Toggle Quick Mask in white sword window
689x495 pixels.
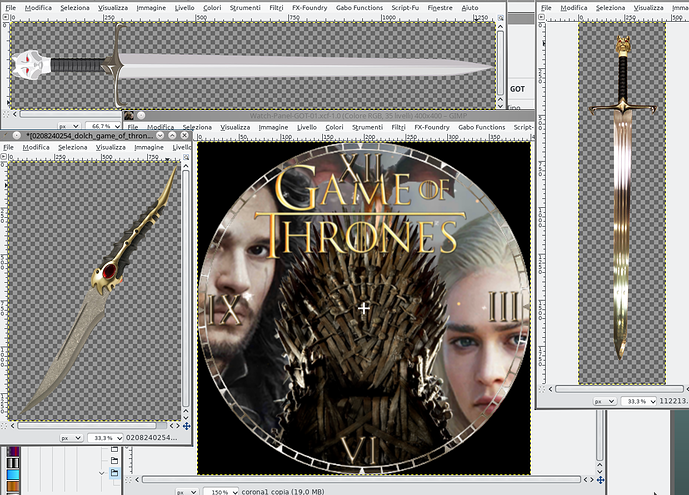pos(5,114)
